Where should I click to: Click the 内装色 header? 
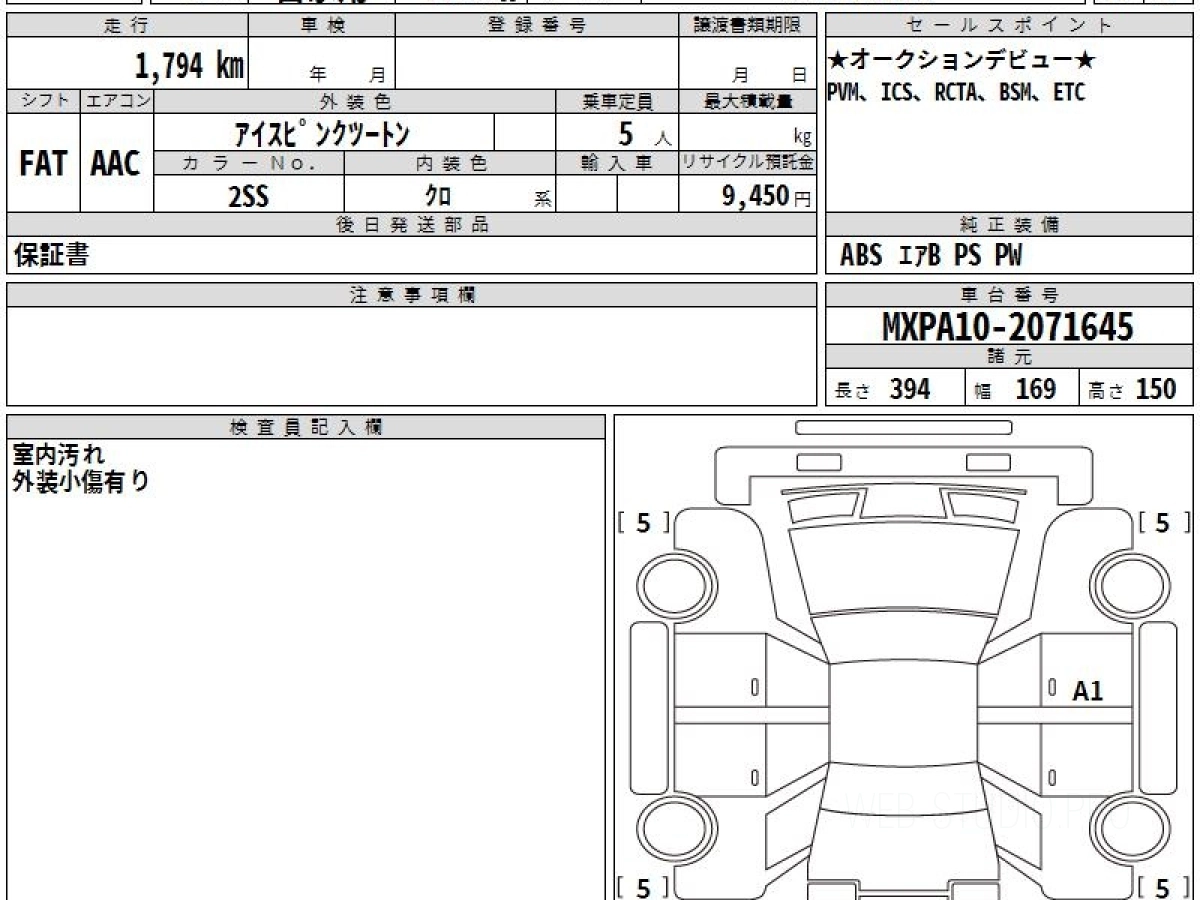450,163
